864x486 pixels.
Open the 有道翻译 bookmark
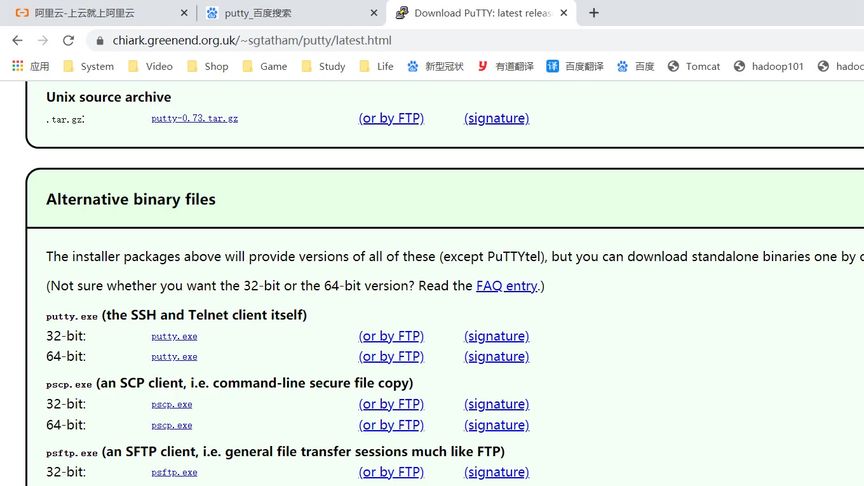(x=505, y=66)
